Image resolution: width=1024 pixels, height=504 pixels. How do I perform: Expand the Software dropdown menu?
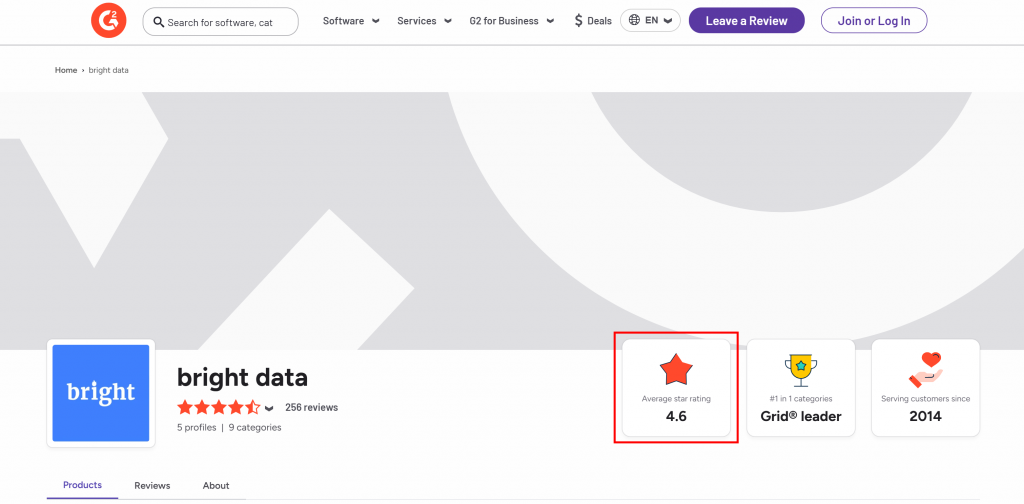[x=351, y=21]
